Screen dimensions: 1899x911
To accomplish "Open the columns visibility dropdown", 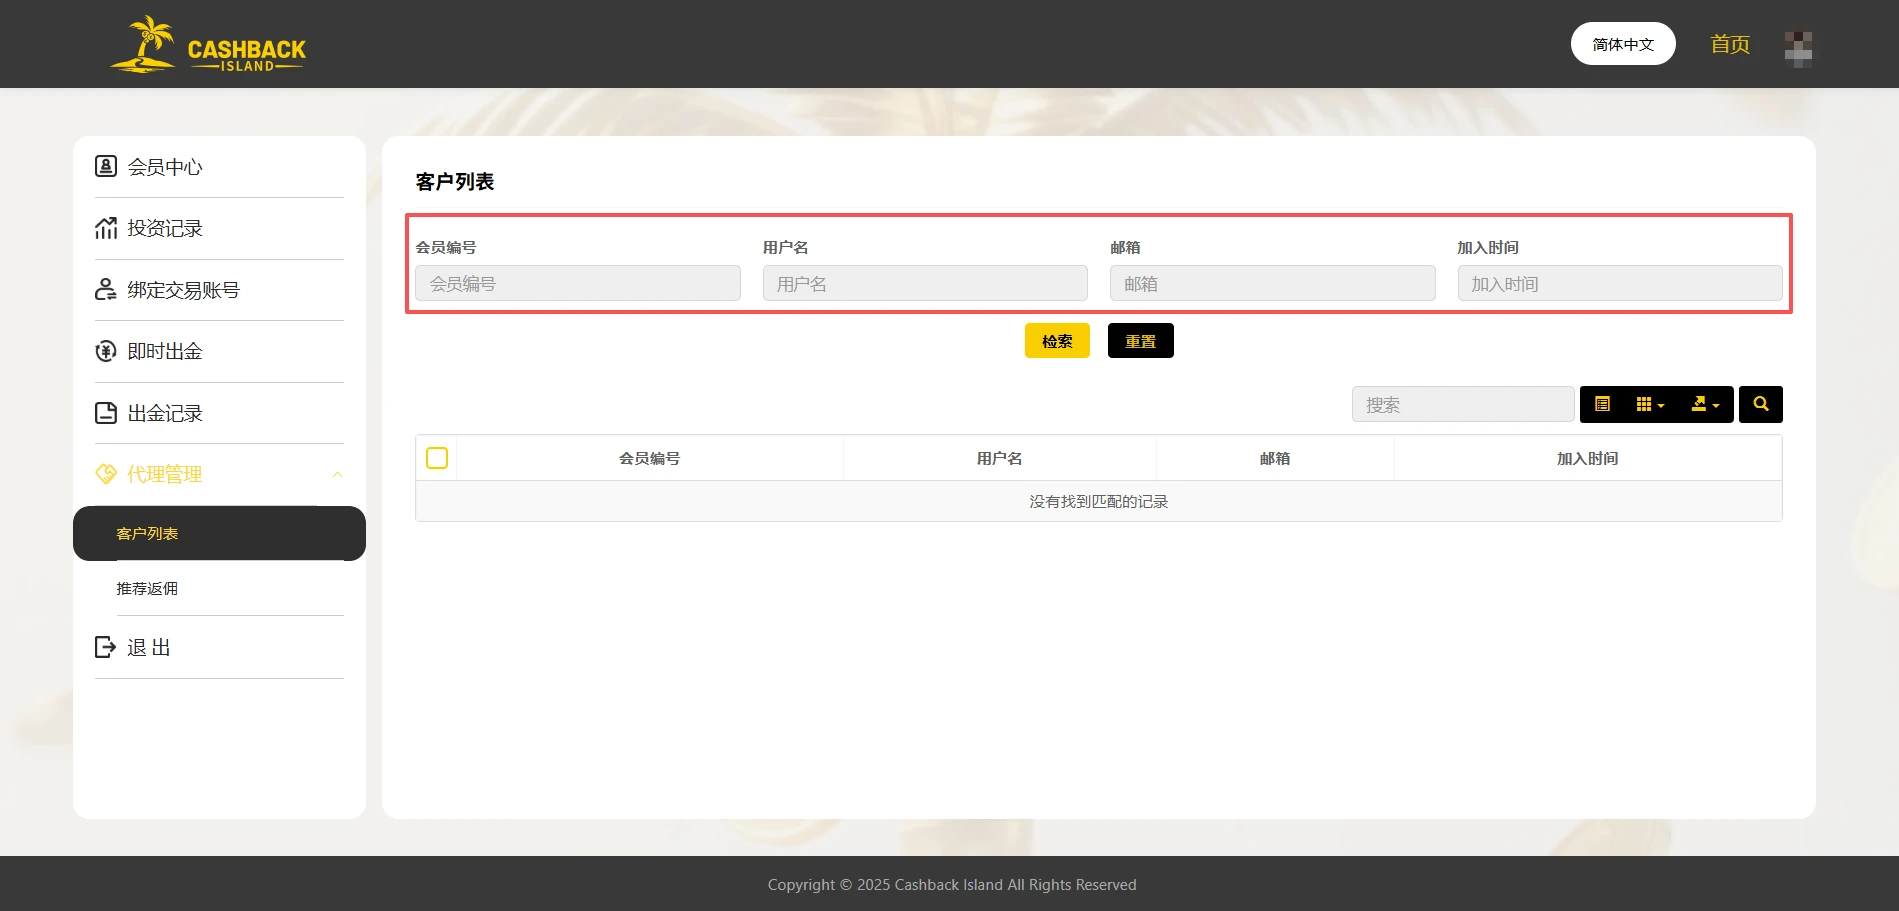I will 1650,404.
